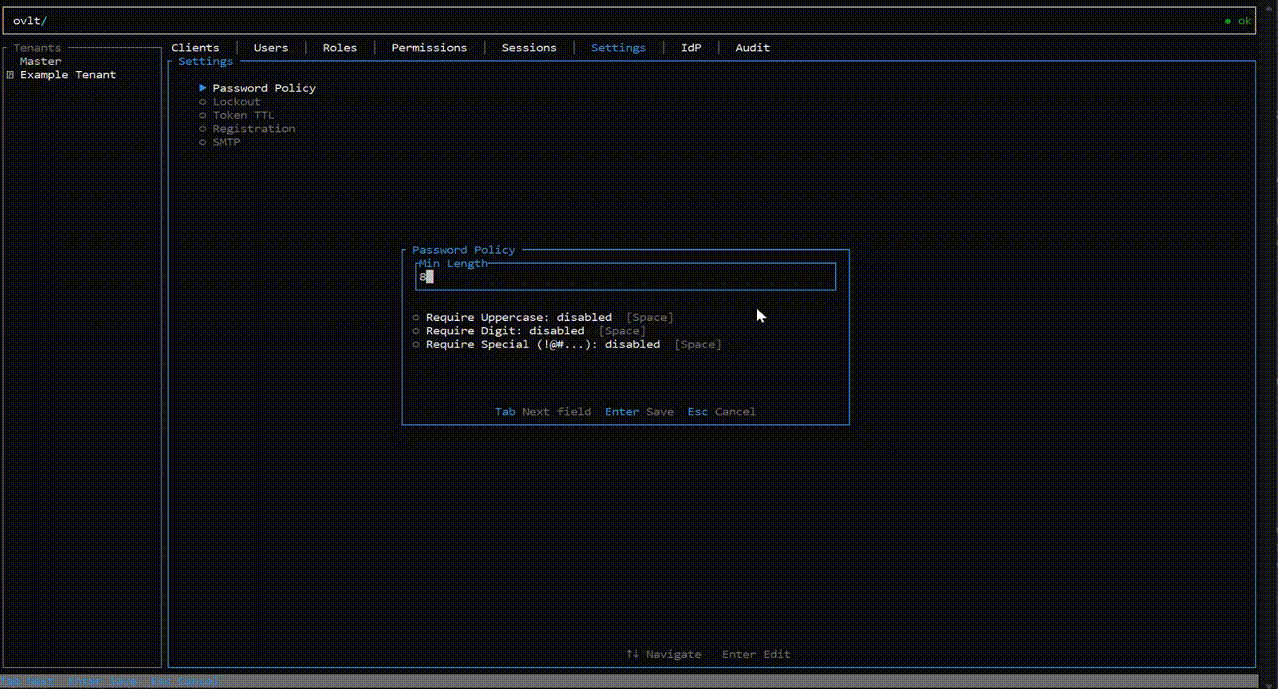Switch to the Clients tab

point(195,47)
